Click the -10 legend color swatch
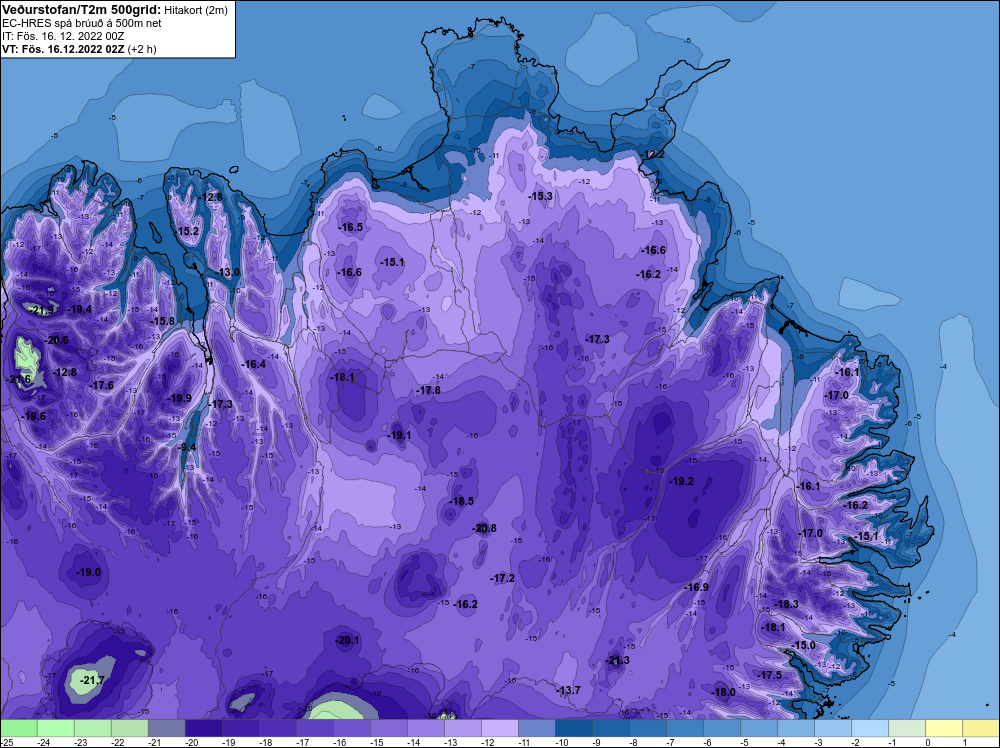Image resolution: width=1000 pixels, height=748 pixels. click(573, 728)
